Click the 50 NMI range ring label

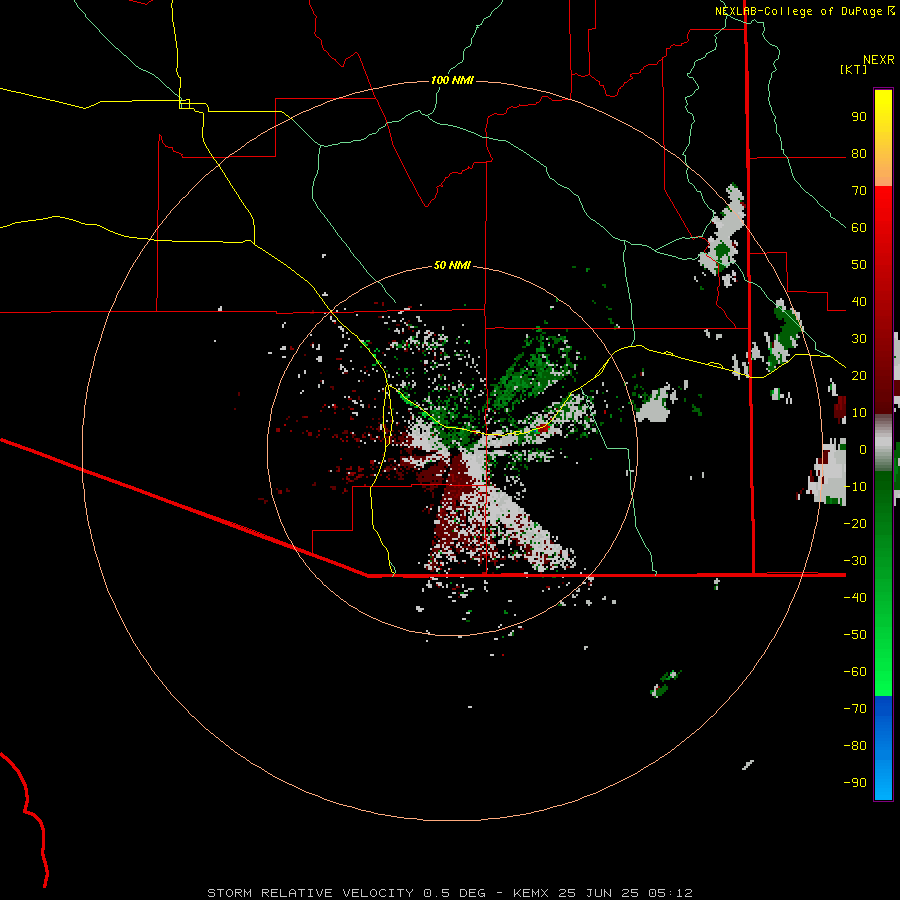[x=452, y=265]
